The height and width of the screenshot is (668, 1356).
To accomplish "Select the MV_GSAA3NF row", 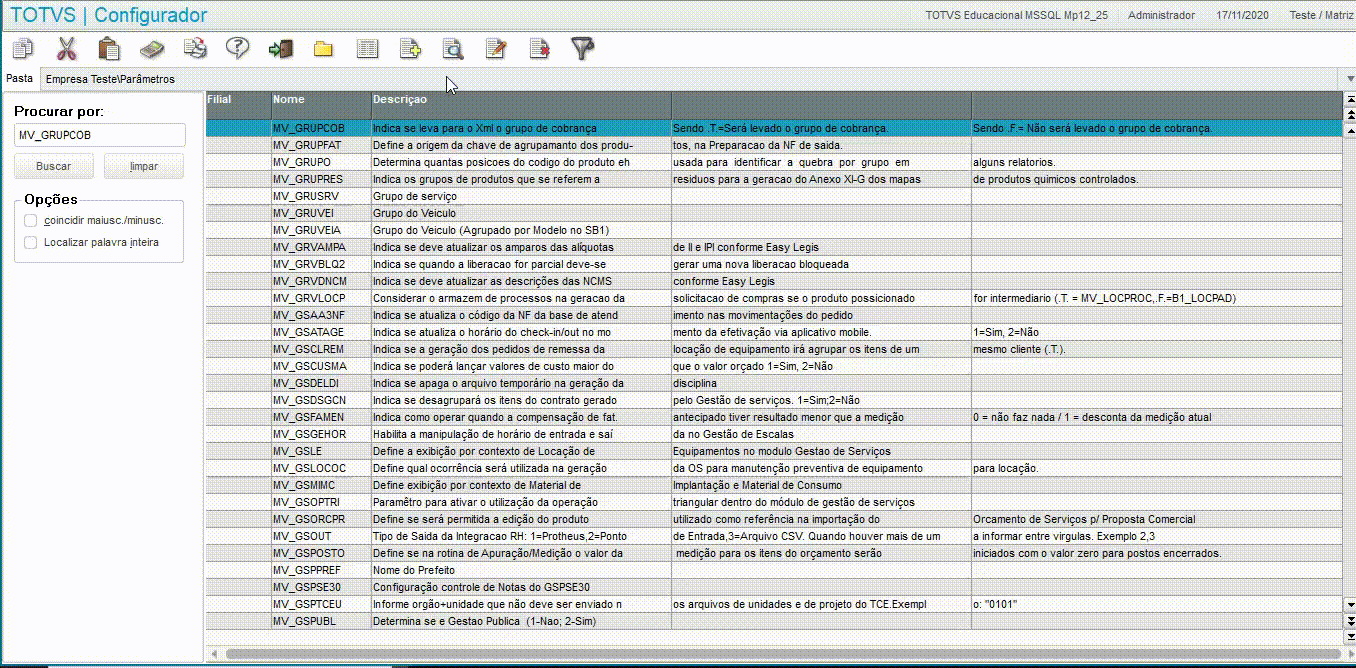I will pos(773,315).
